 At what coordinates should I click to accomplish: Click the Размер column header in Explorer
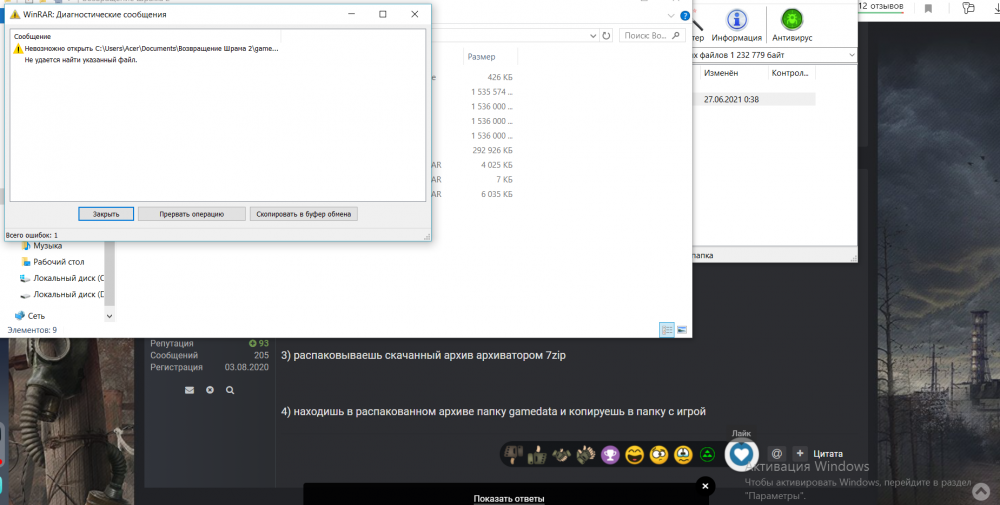pyautogui.click(x=481, y=57)
